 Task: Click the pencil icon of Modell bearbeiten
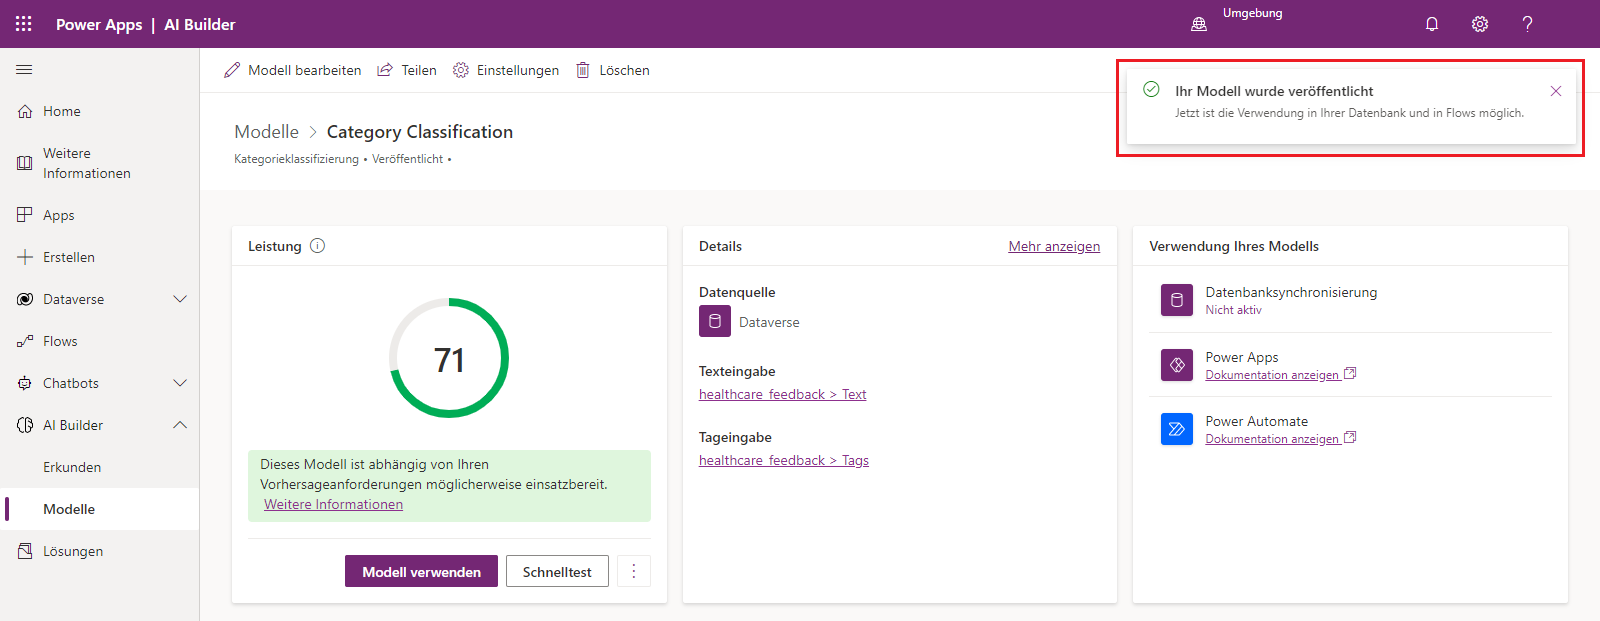click(232, 70)
